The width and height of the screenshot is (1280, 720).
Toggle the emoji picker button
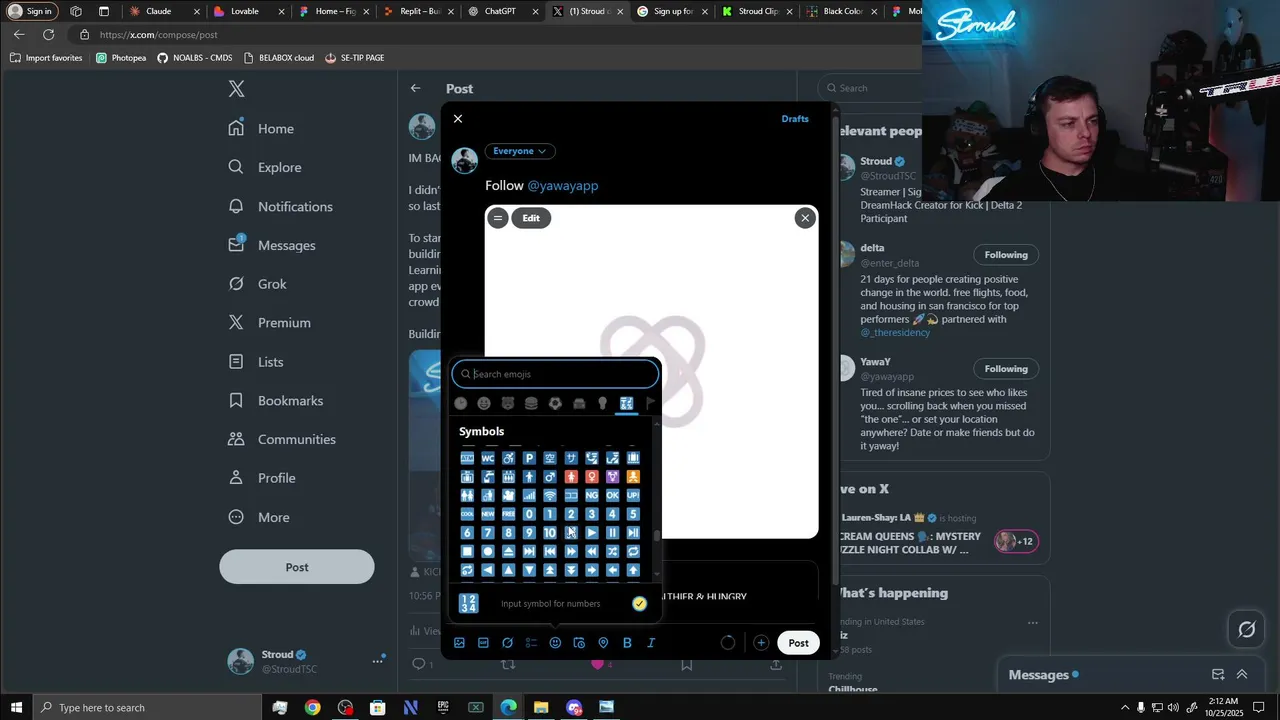[555, 643]
